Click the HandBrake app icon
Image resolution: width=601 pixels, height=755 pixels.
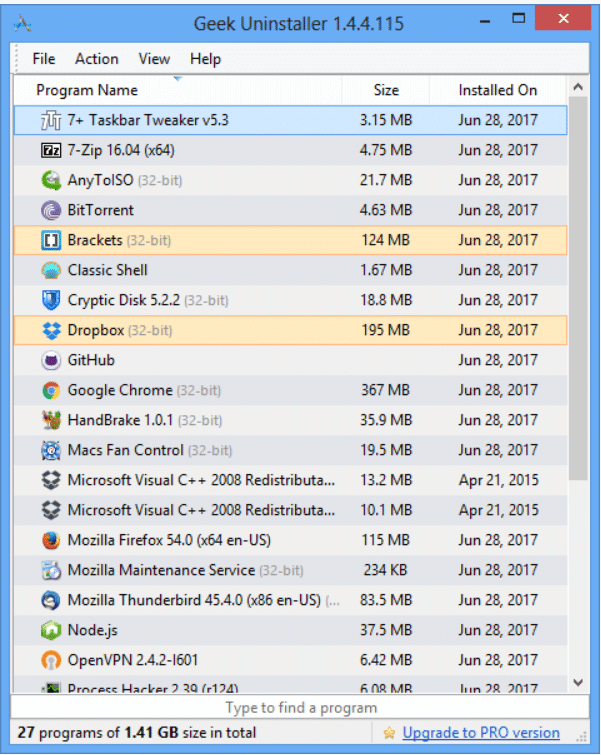[x=51, y=421]
